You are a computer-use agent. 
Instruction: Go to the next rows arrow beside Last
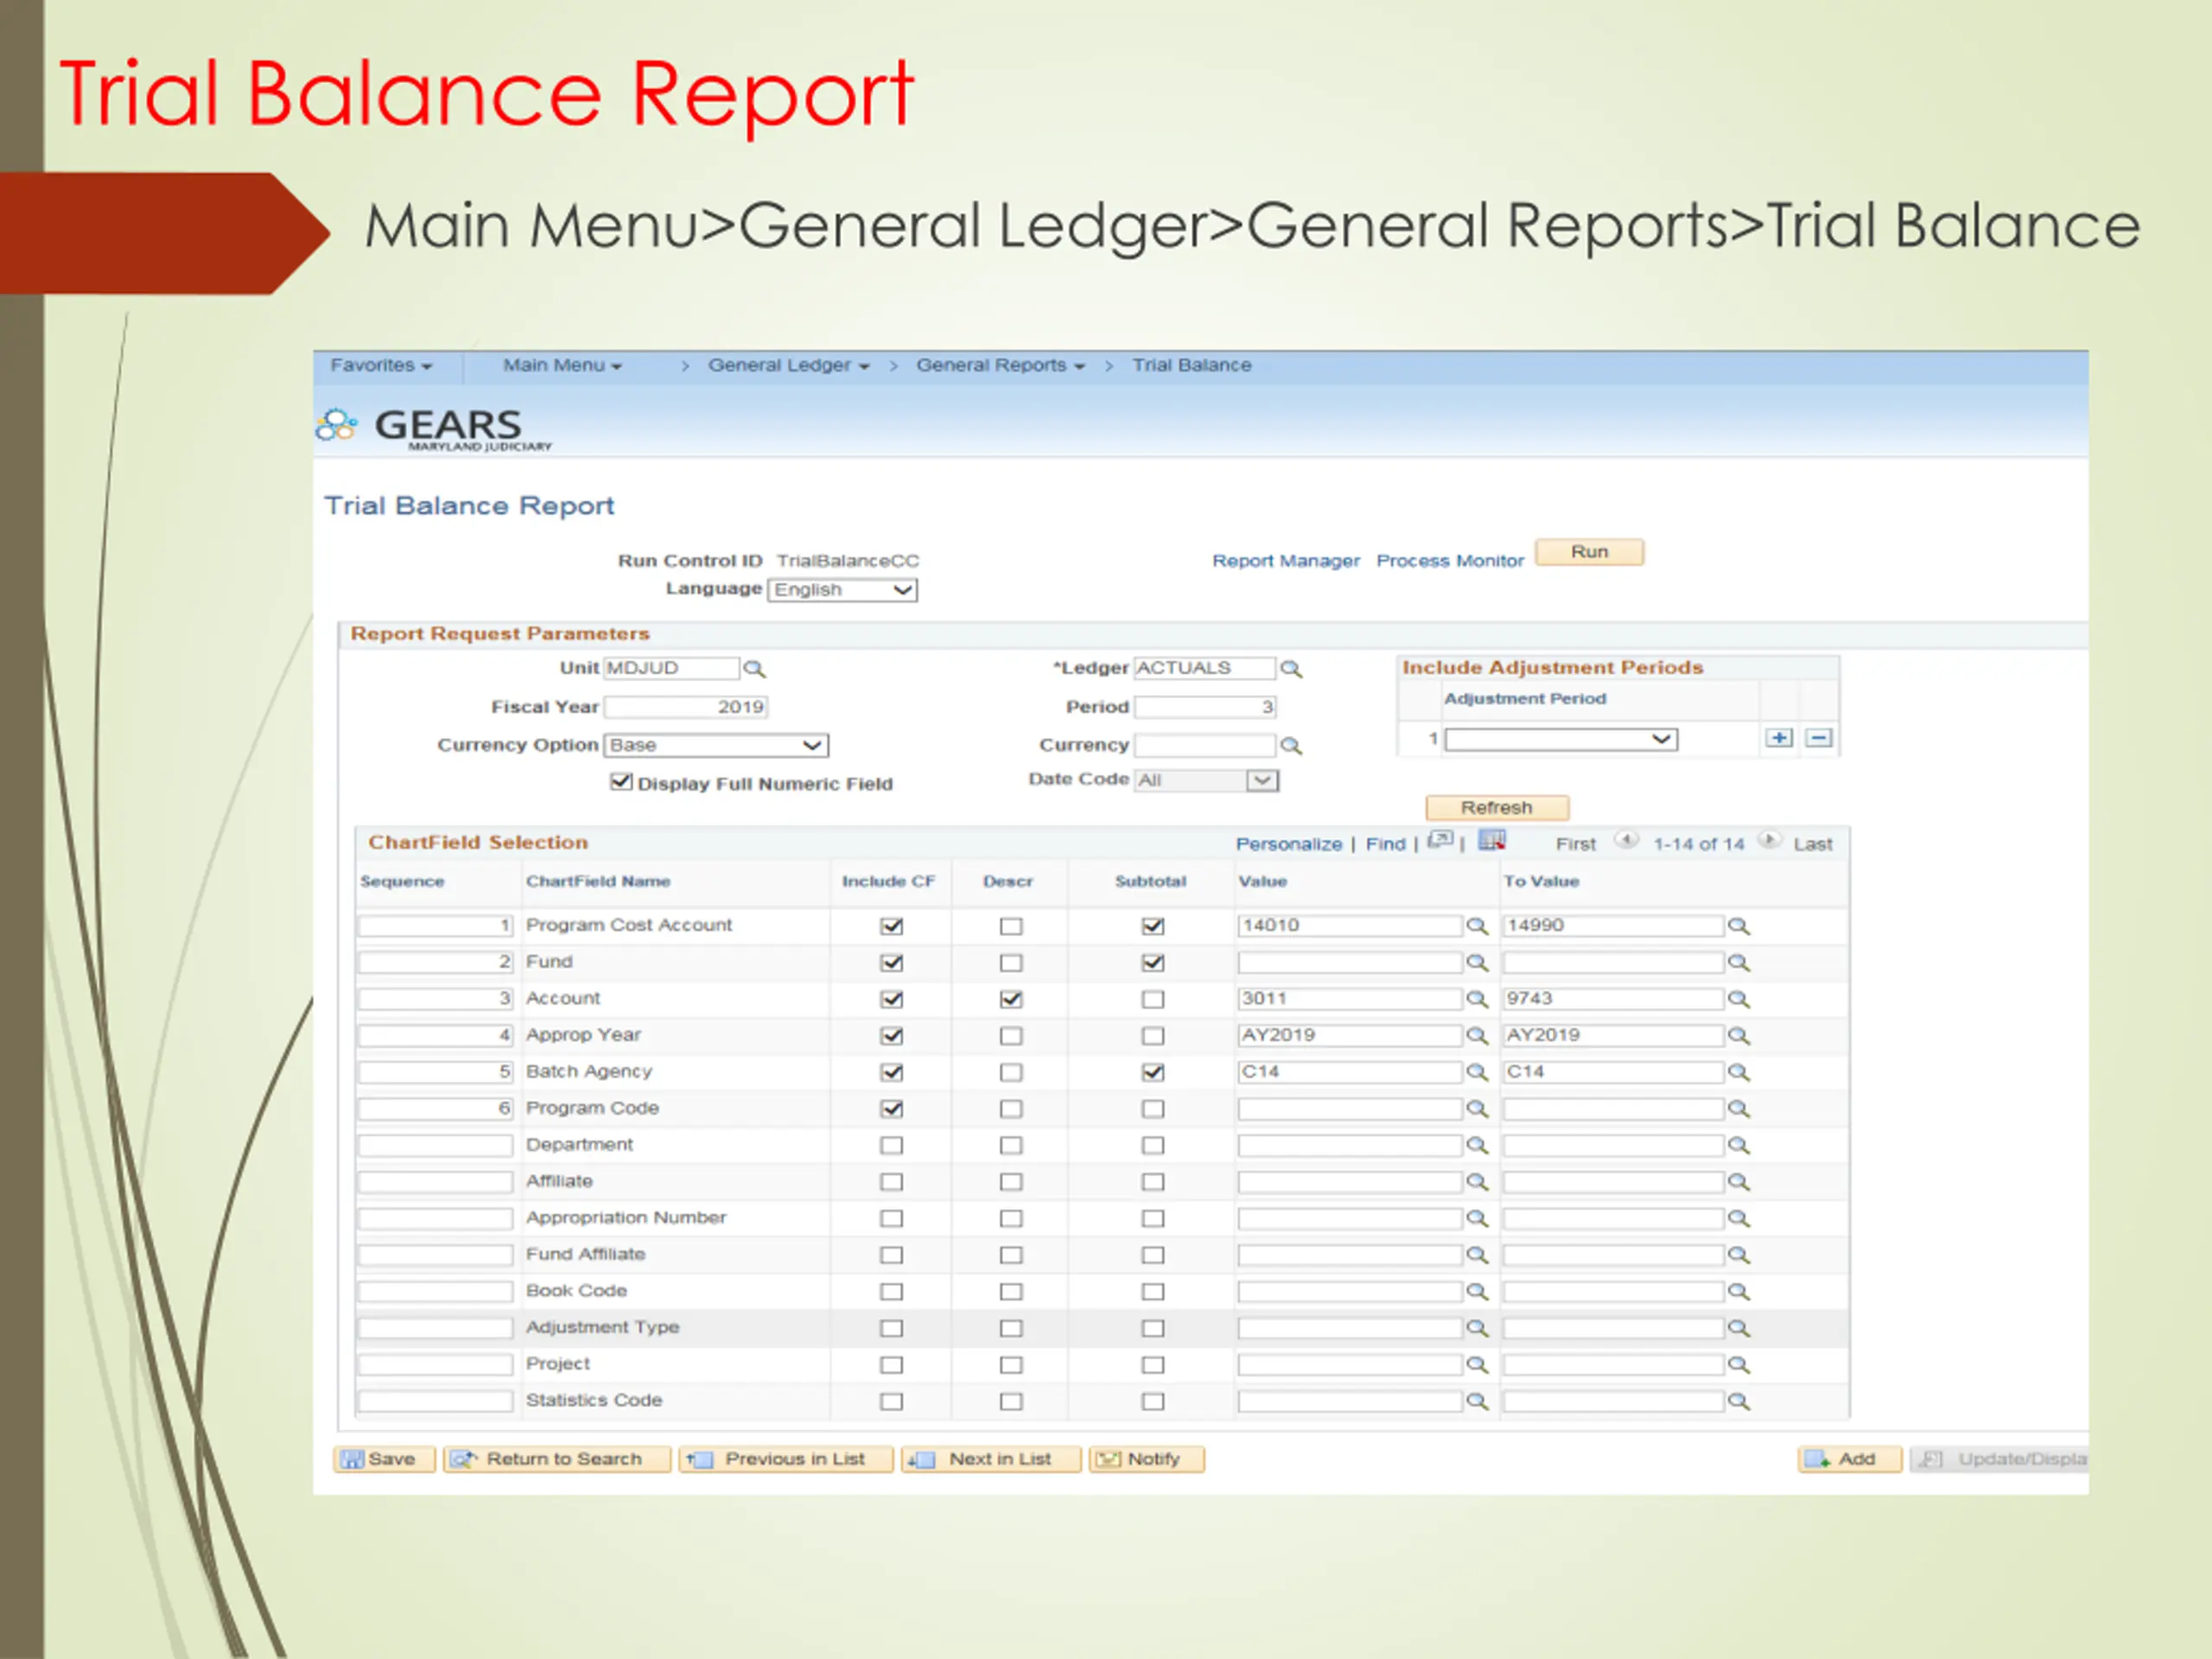1769,841
